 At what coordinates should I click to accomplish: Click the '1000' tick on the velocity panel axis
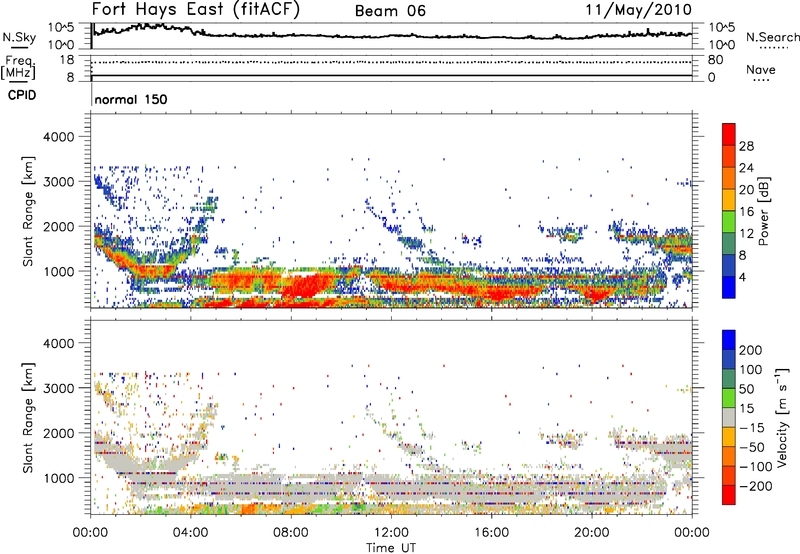58,478
